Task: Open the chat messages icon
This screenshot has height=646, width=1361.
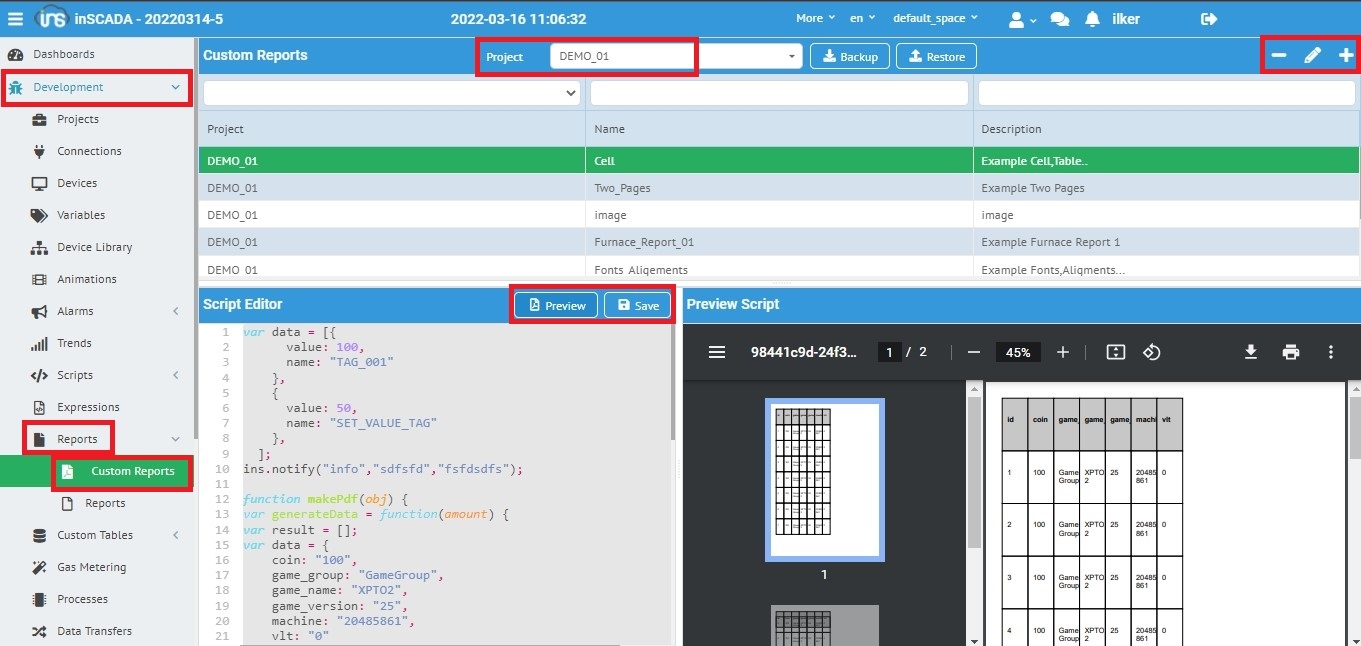Action: coord(1059,19)
